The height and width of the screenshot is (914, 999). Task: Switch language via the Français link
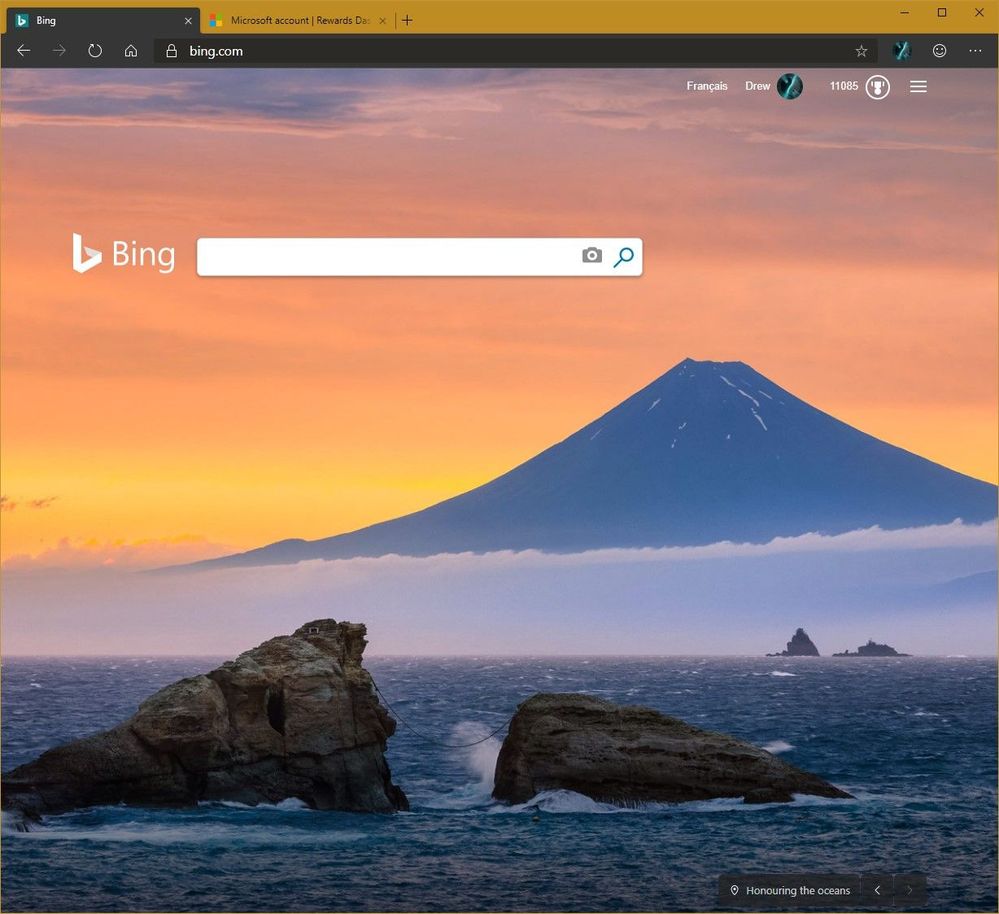coord(707,86)
